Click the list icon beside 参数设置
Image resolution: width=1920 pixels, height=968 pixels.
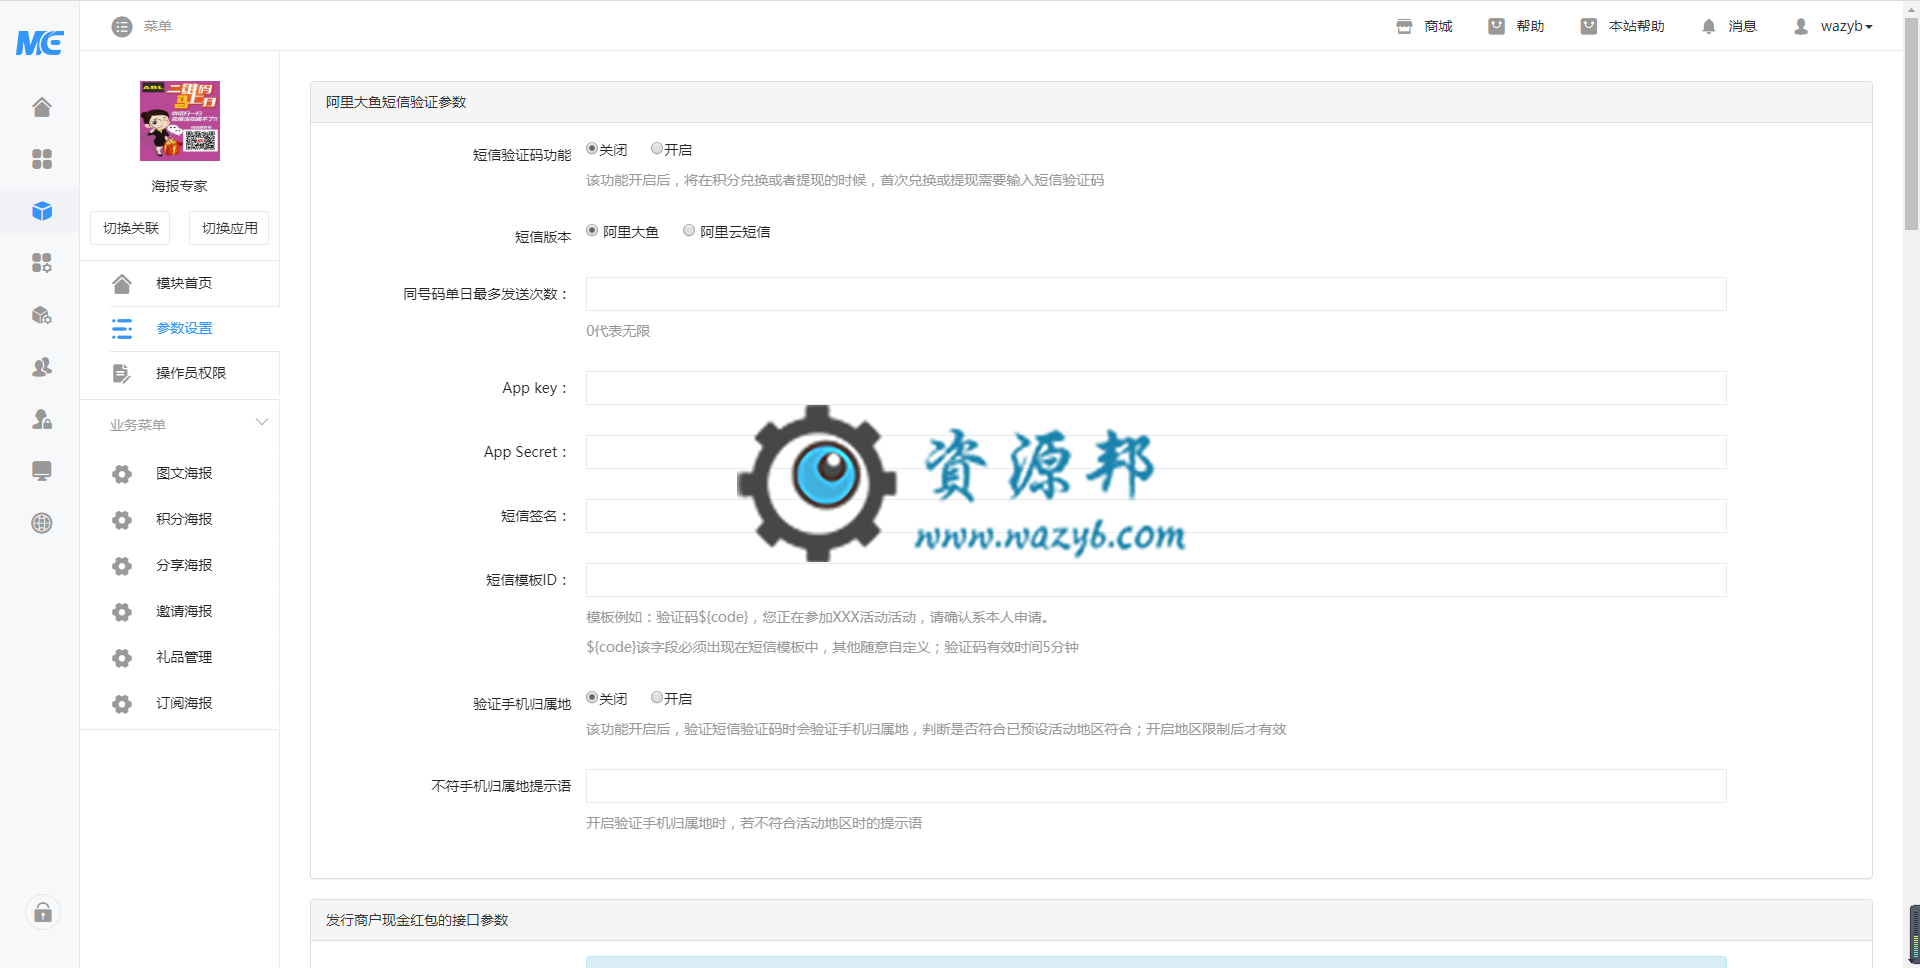[x=122, y=329]
